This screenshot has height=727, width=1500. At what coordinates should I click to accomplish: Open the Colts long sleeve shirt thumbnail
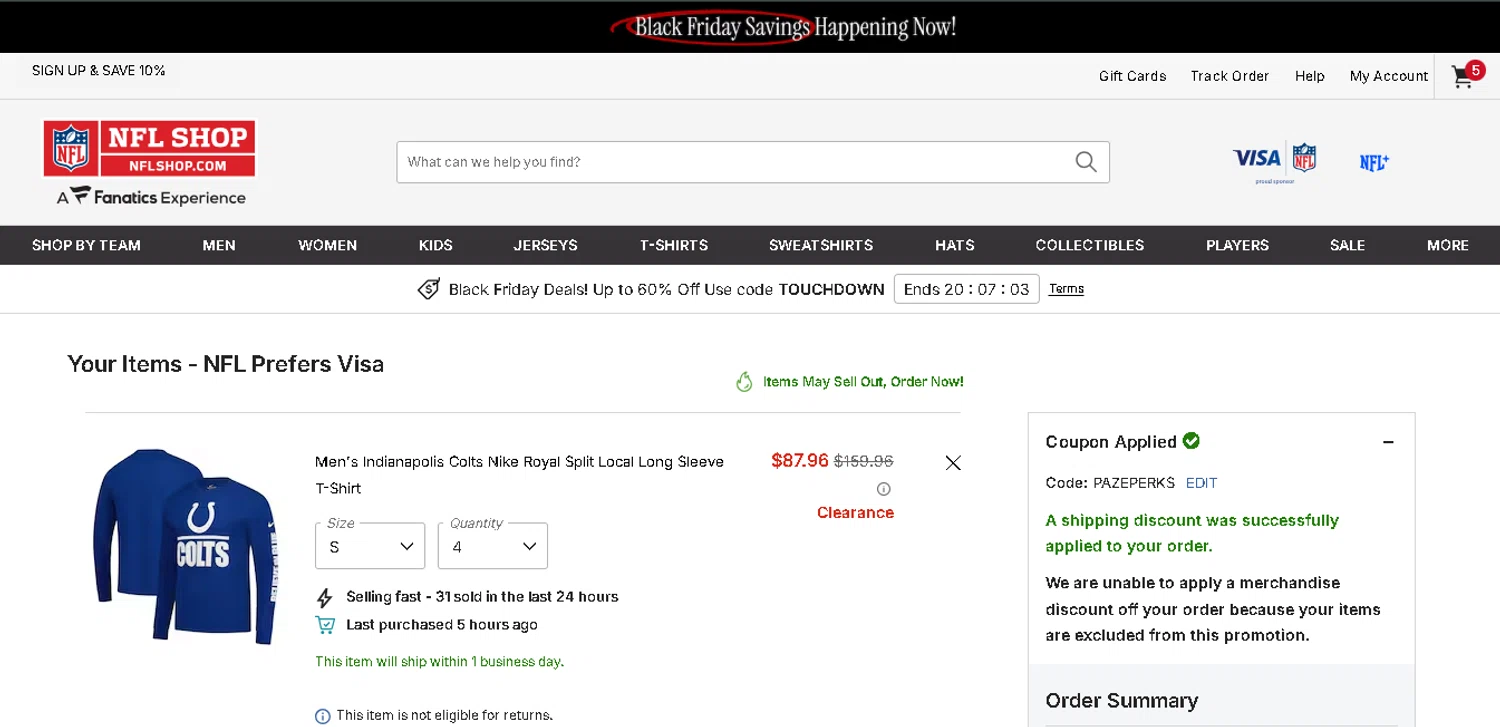(x=184, y=546)
